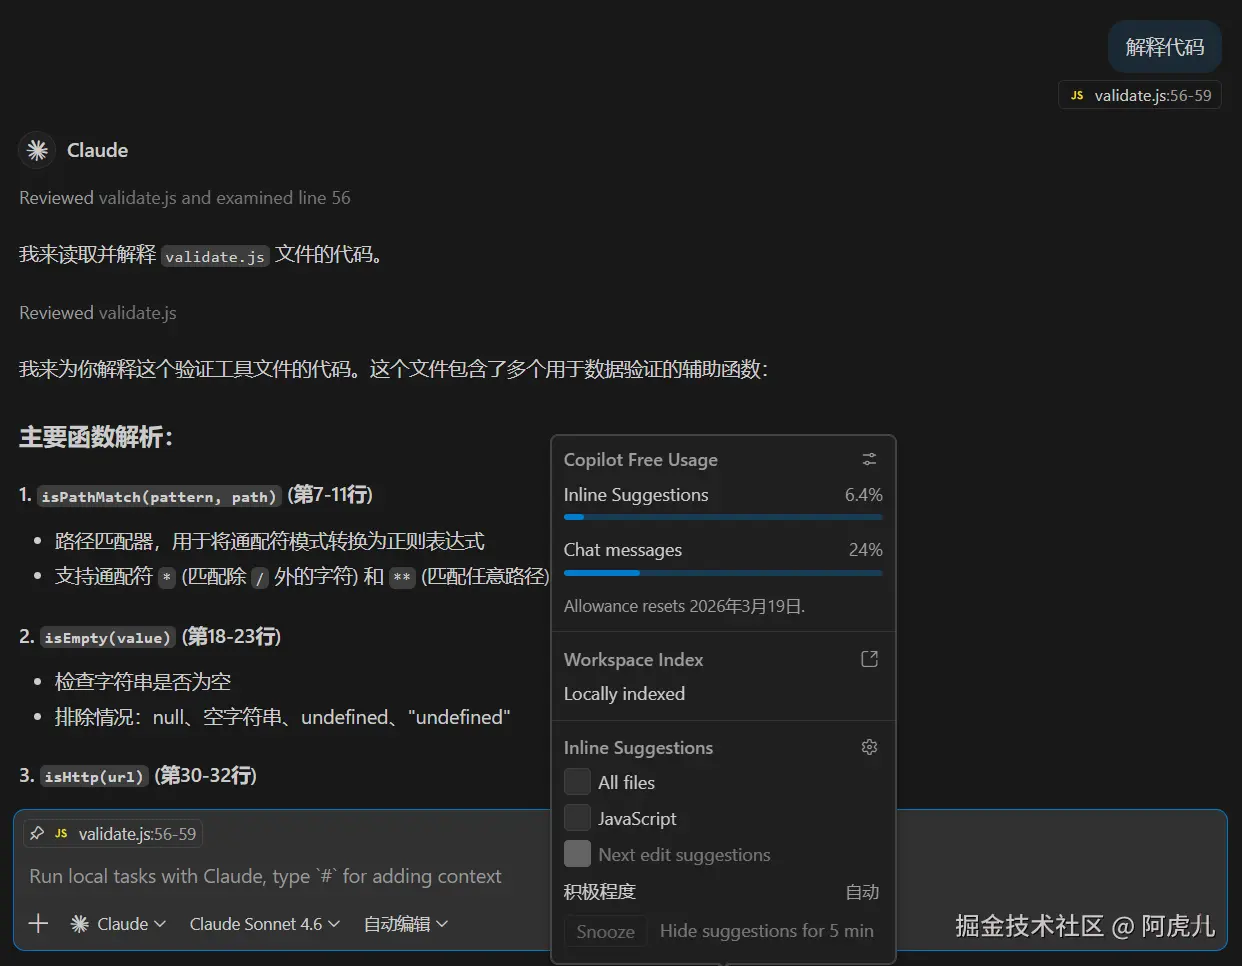Image resolution: width=1242 pixels, height=966 pixels.
Task: Click isEmpty(value) code label
Action: tap(108, 637)
